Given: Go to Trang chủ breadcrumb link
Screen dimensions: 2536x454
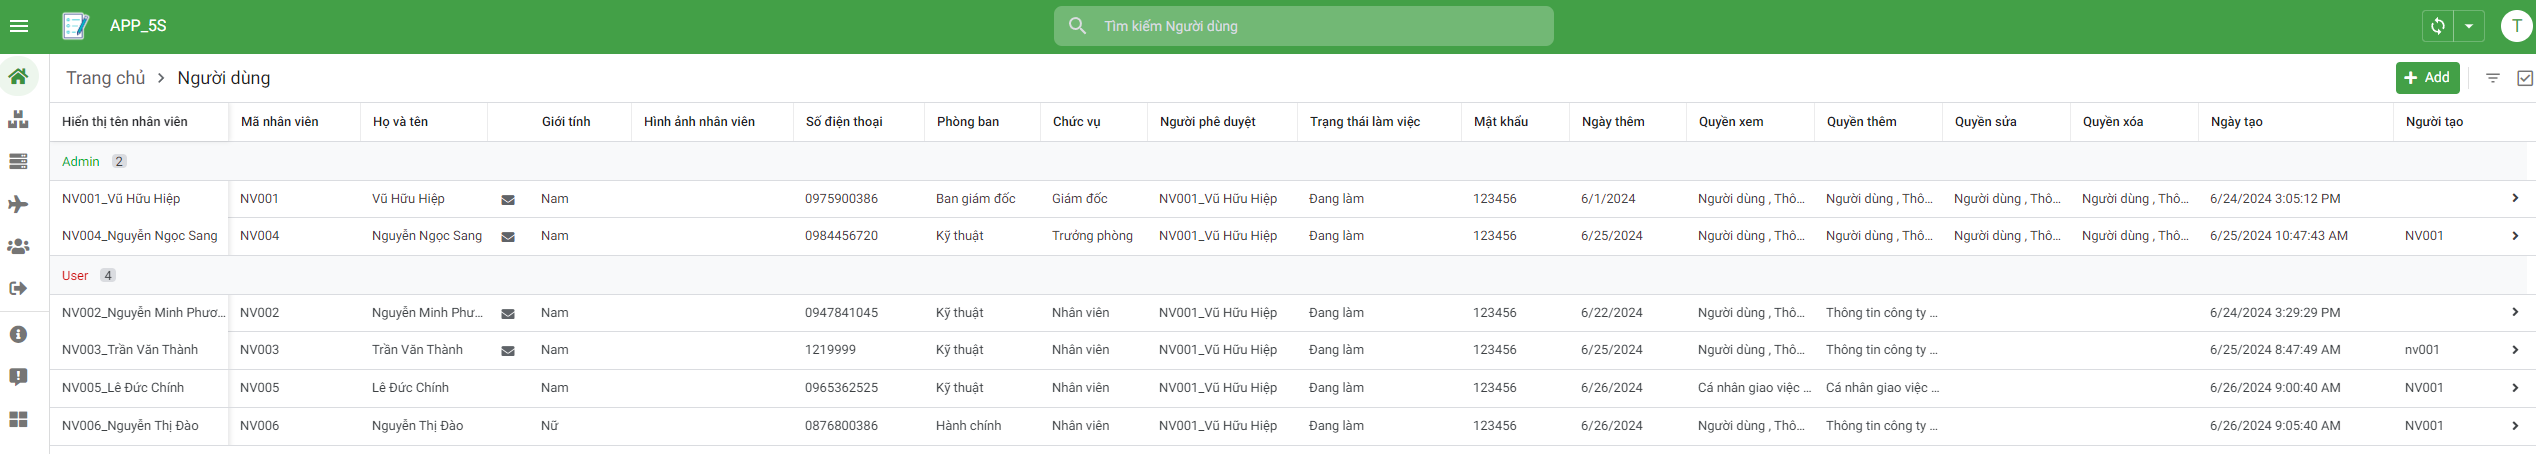Looking at the screenshot, I should (105, 78).
